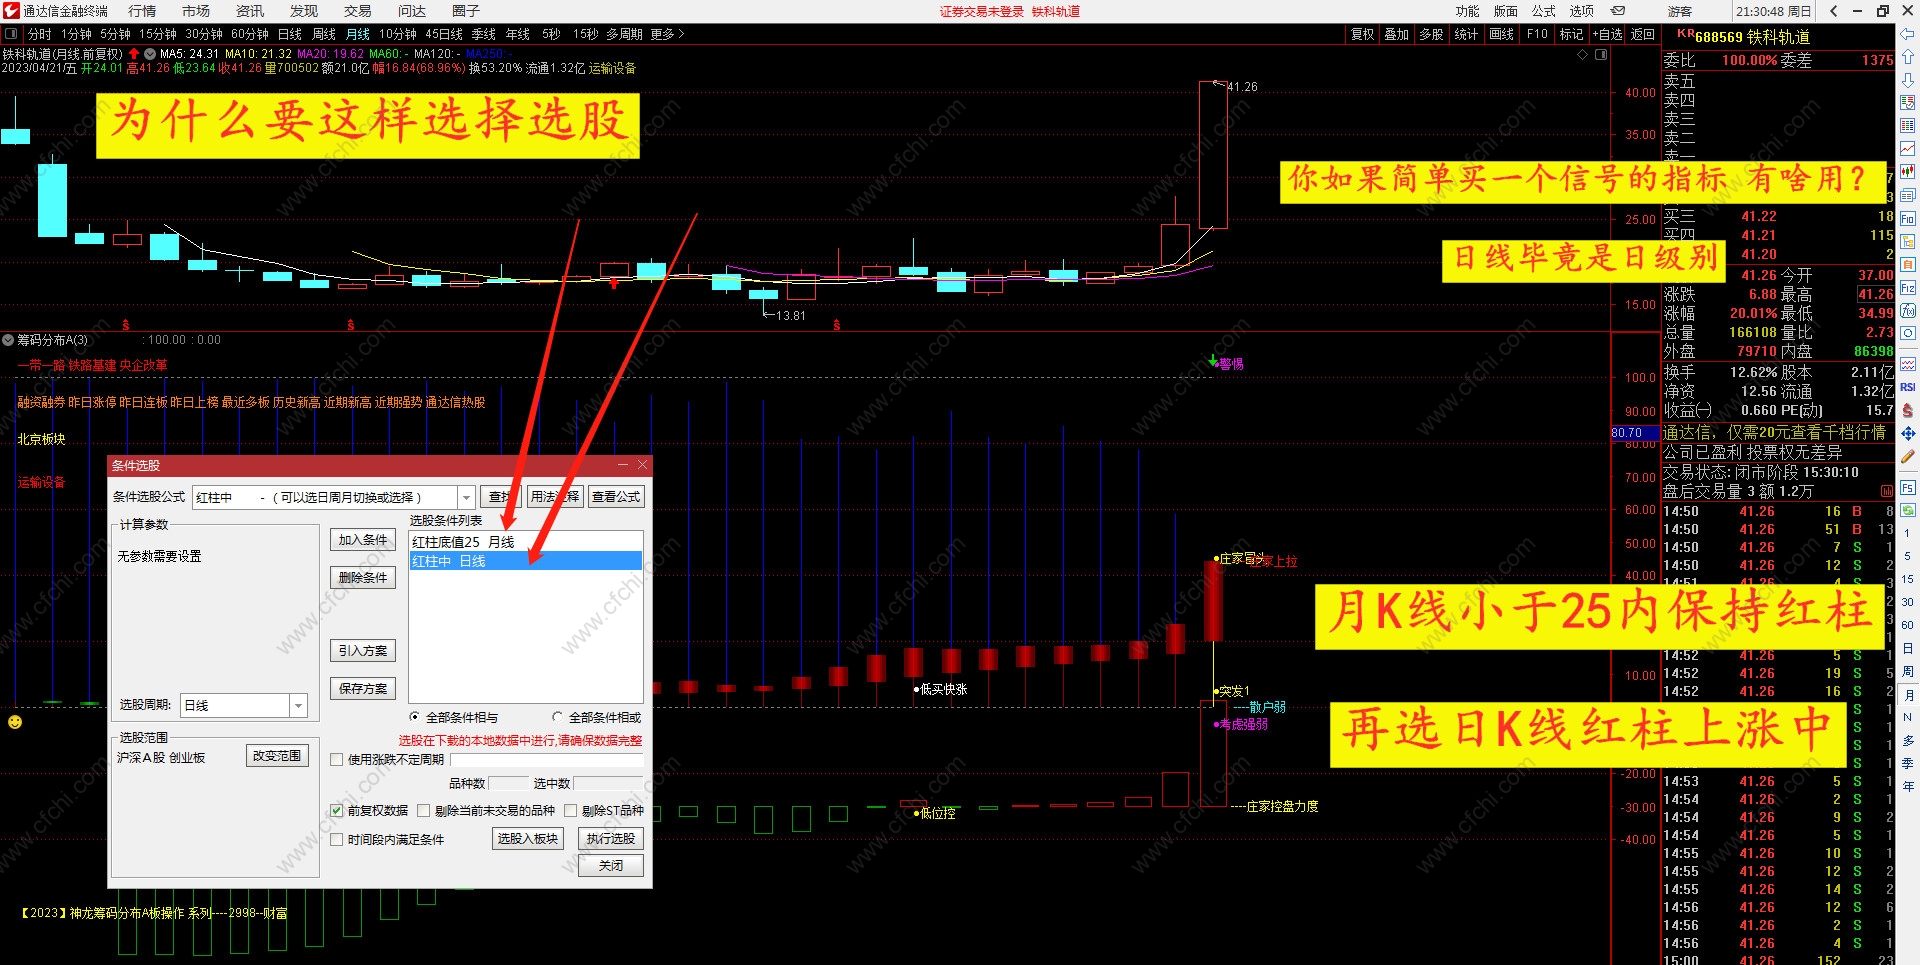
Task: Click the TongDaXin app logo icon
Action: [x=11, y=11]
